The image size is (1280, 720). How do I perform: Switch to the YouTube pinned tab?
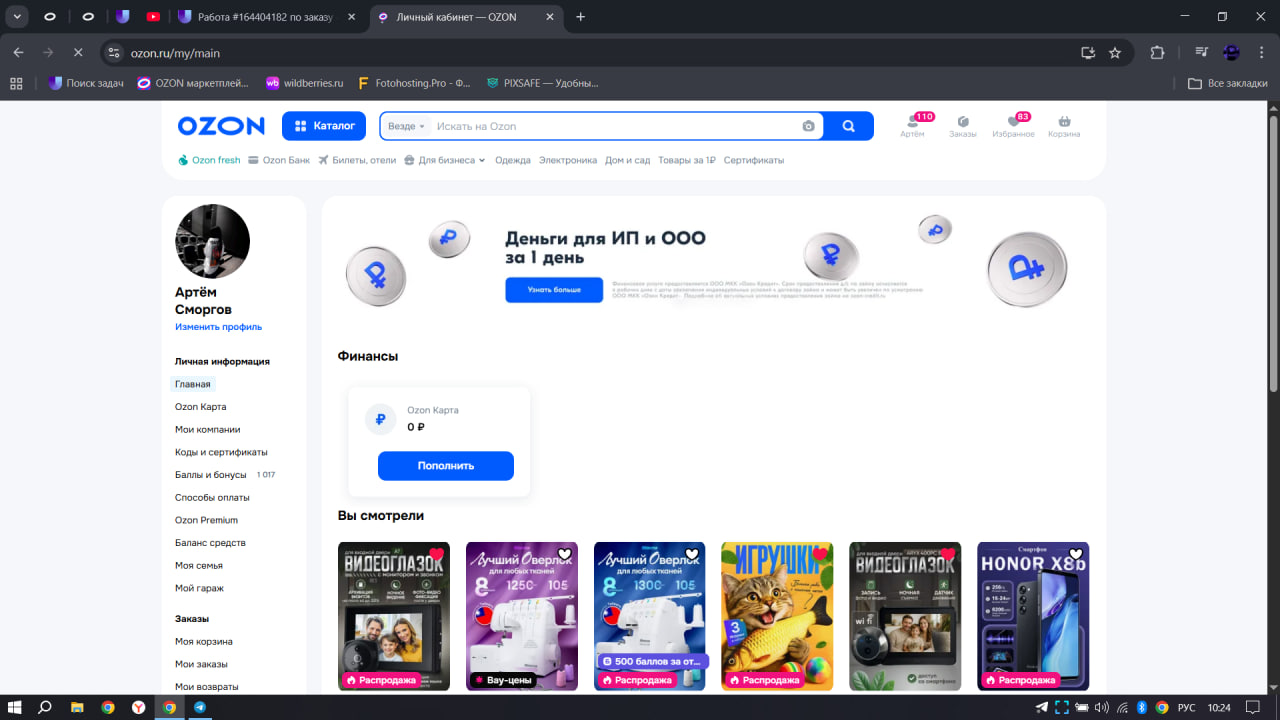click(153, 17)
